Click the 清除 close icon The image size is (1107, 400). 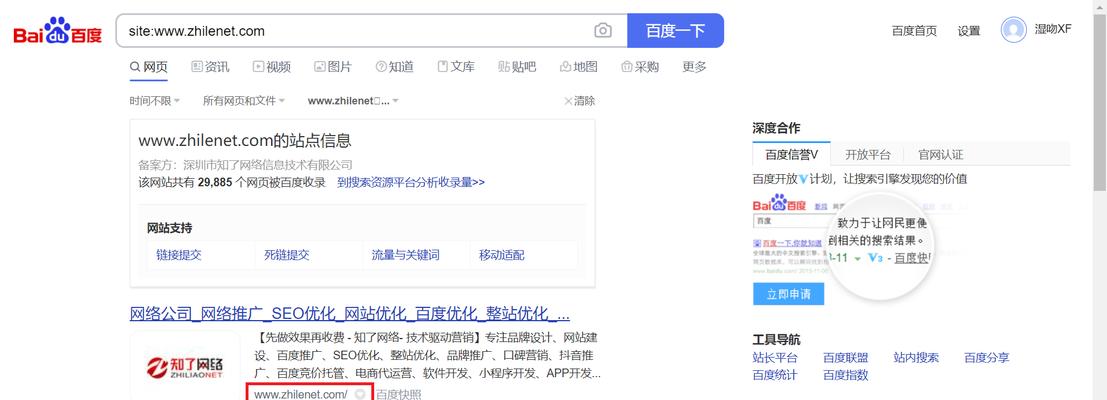coord(568,101)
